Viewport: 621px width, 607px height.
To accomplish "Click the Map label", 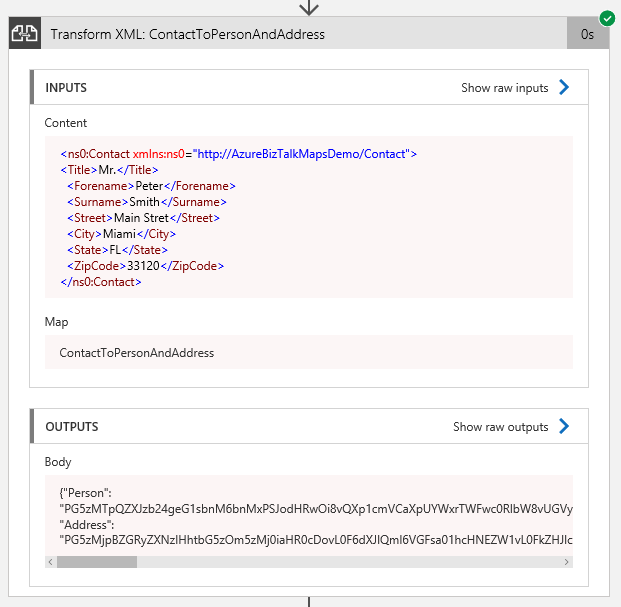I will pyautogui.click(x=56, y=322).
